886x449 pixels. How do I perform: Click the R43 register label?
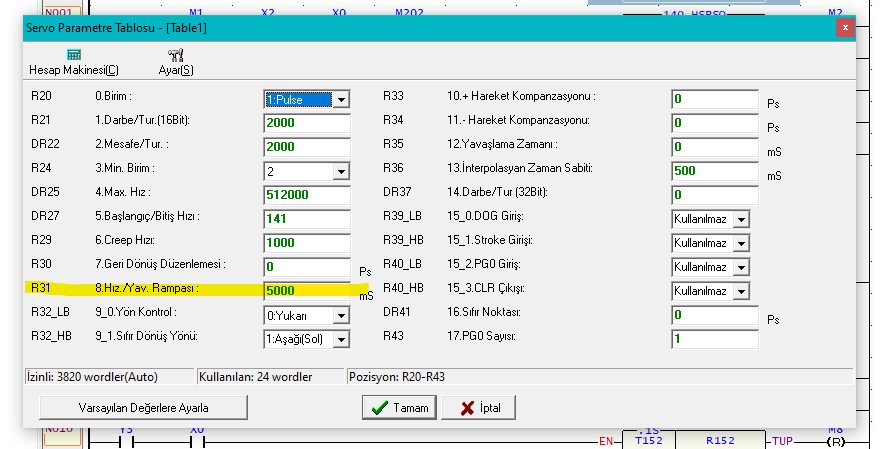tap(393, 336)
